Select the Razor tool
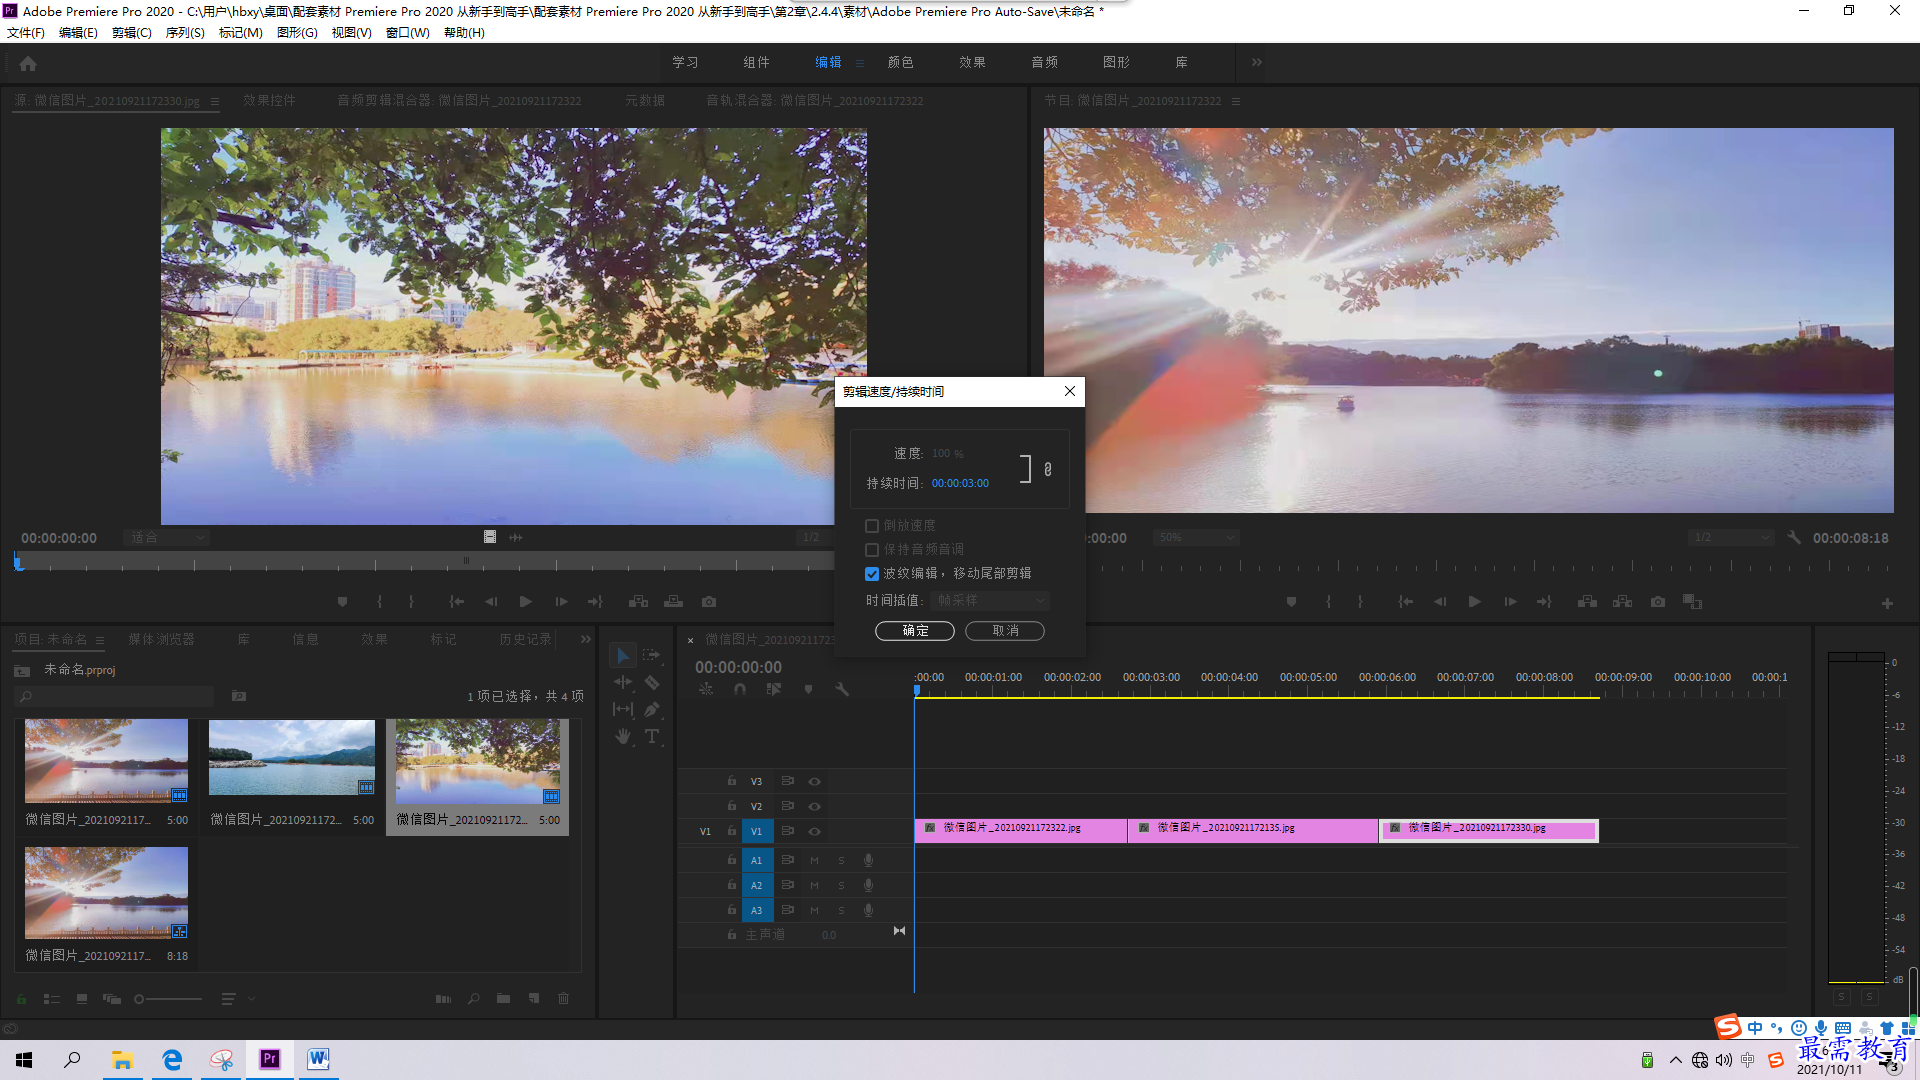 (x=652, y=683)
